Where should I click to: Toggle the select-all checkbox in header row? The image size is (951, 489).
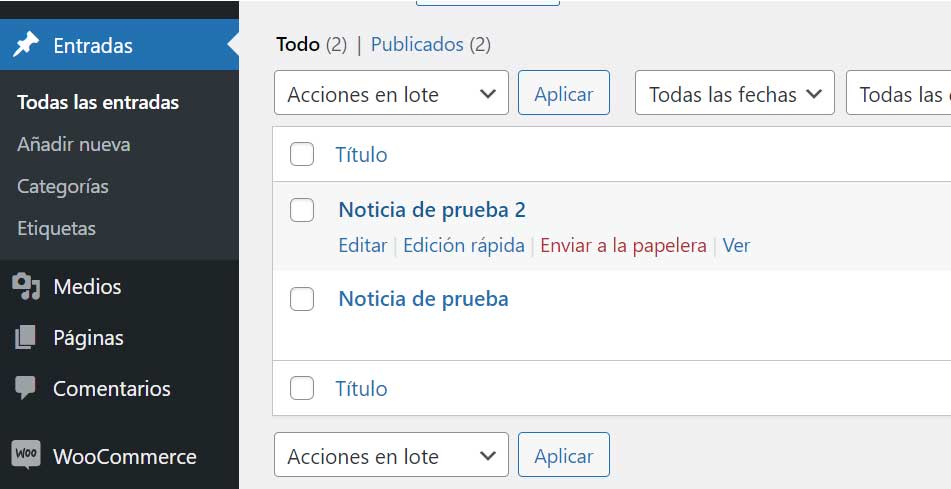301,154
